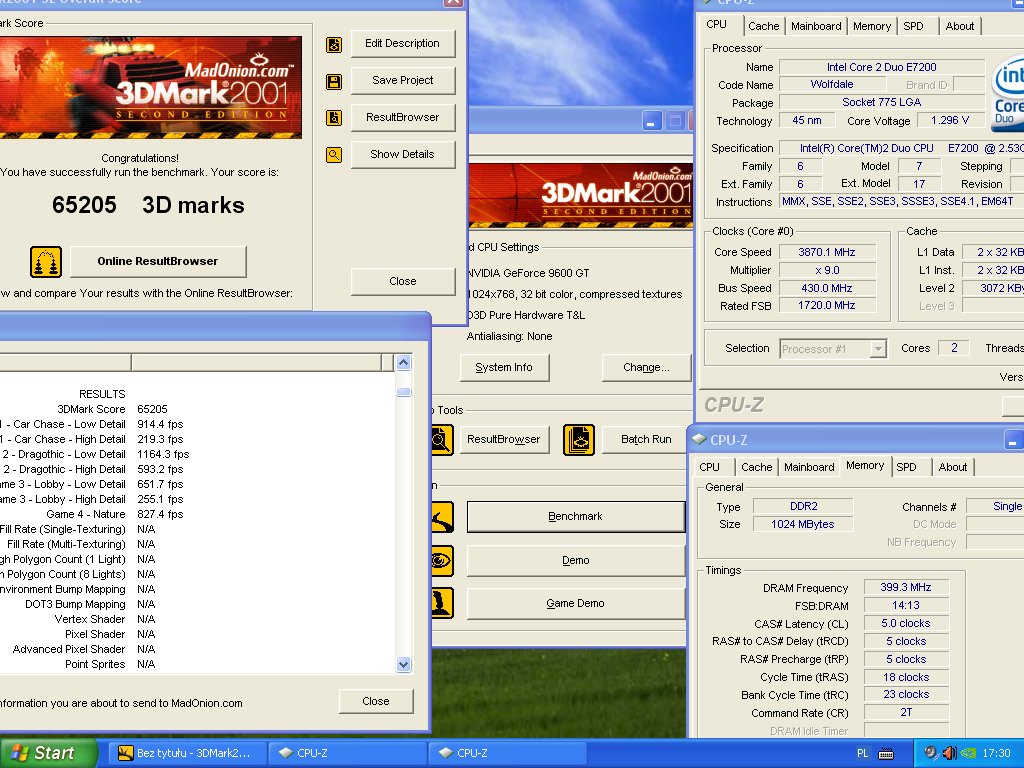
Task: Open ResultBrowser from the score dialog
Action: pyautogui.click(x=402, y=118)
